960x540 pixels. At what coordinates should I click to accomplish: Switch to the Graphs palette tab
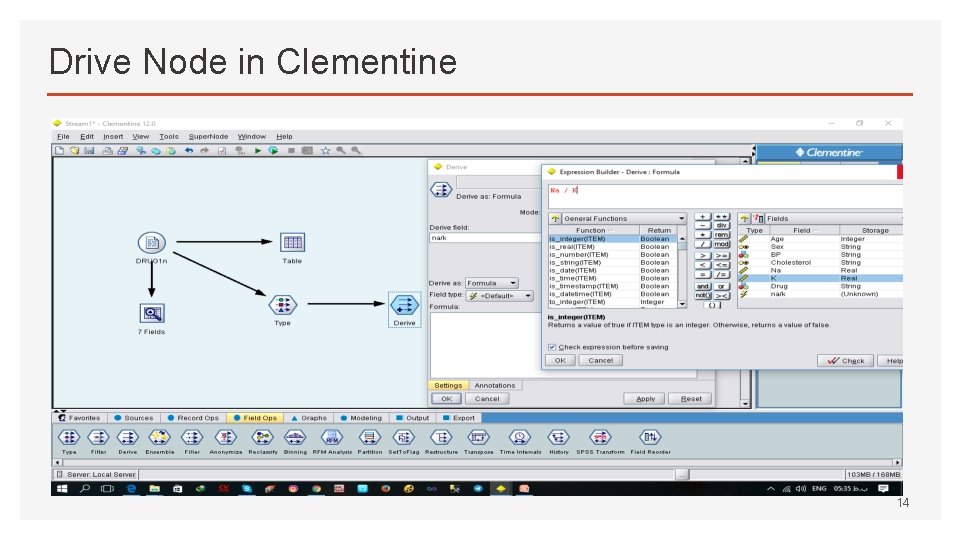(x=309, y=418)
